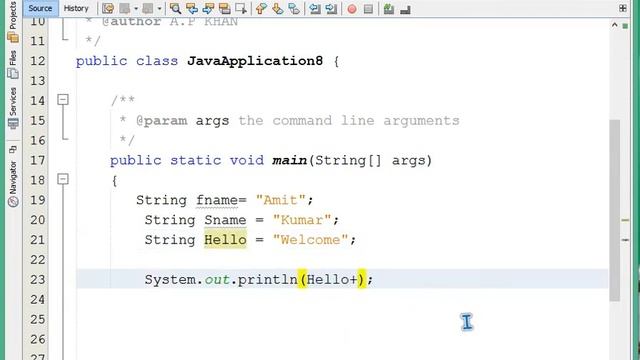Switch to the History view tab

click(x=76, y=8)
